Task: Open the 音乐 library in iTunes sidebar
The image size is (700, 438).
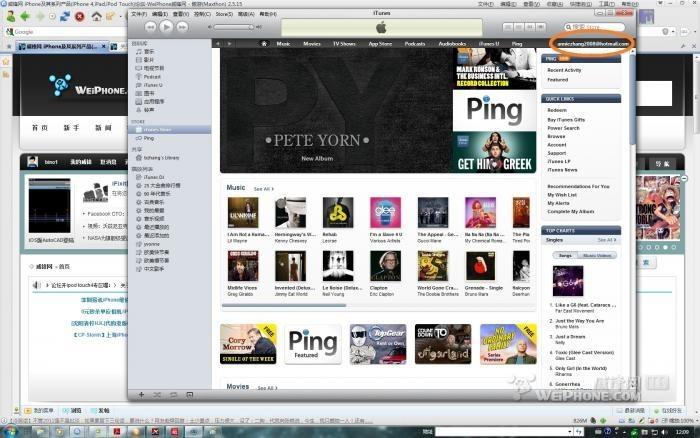Action: (x=149, y=52)
